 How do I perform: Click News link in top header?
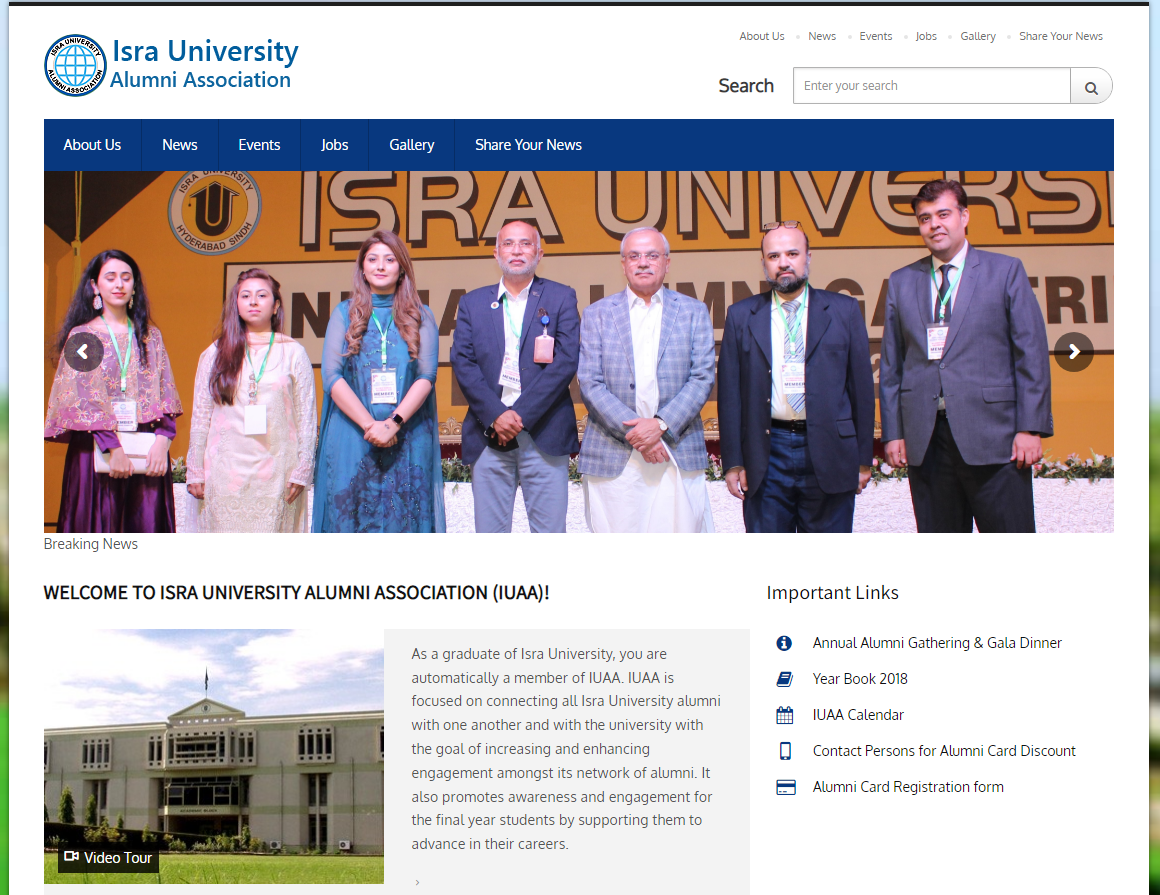822,36
